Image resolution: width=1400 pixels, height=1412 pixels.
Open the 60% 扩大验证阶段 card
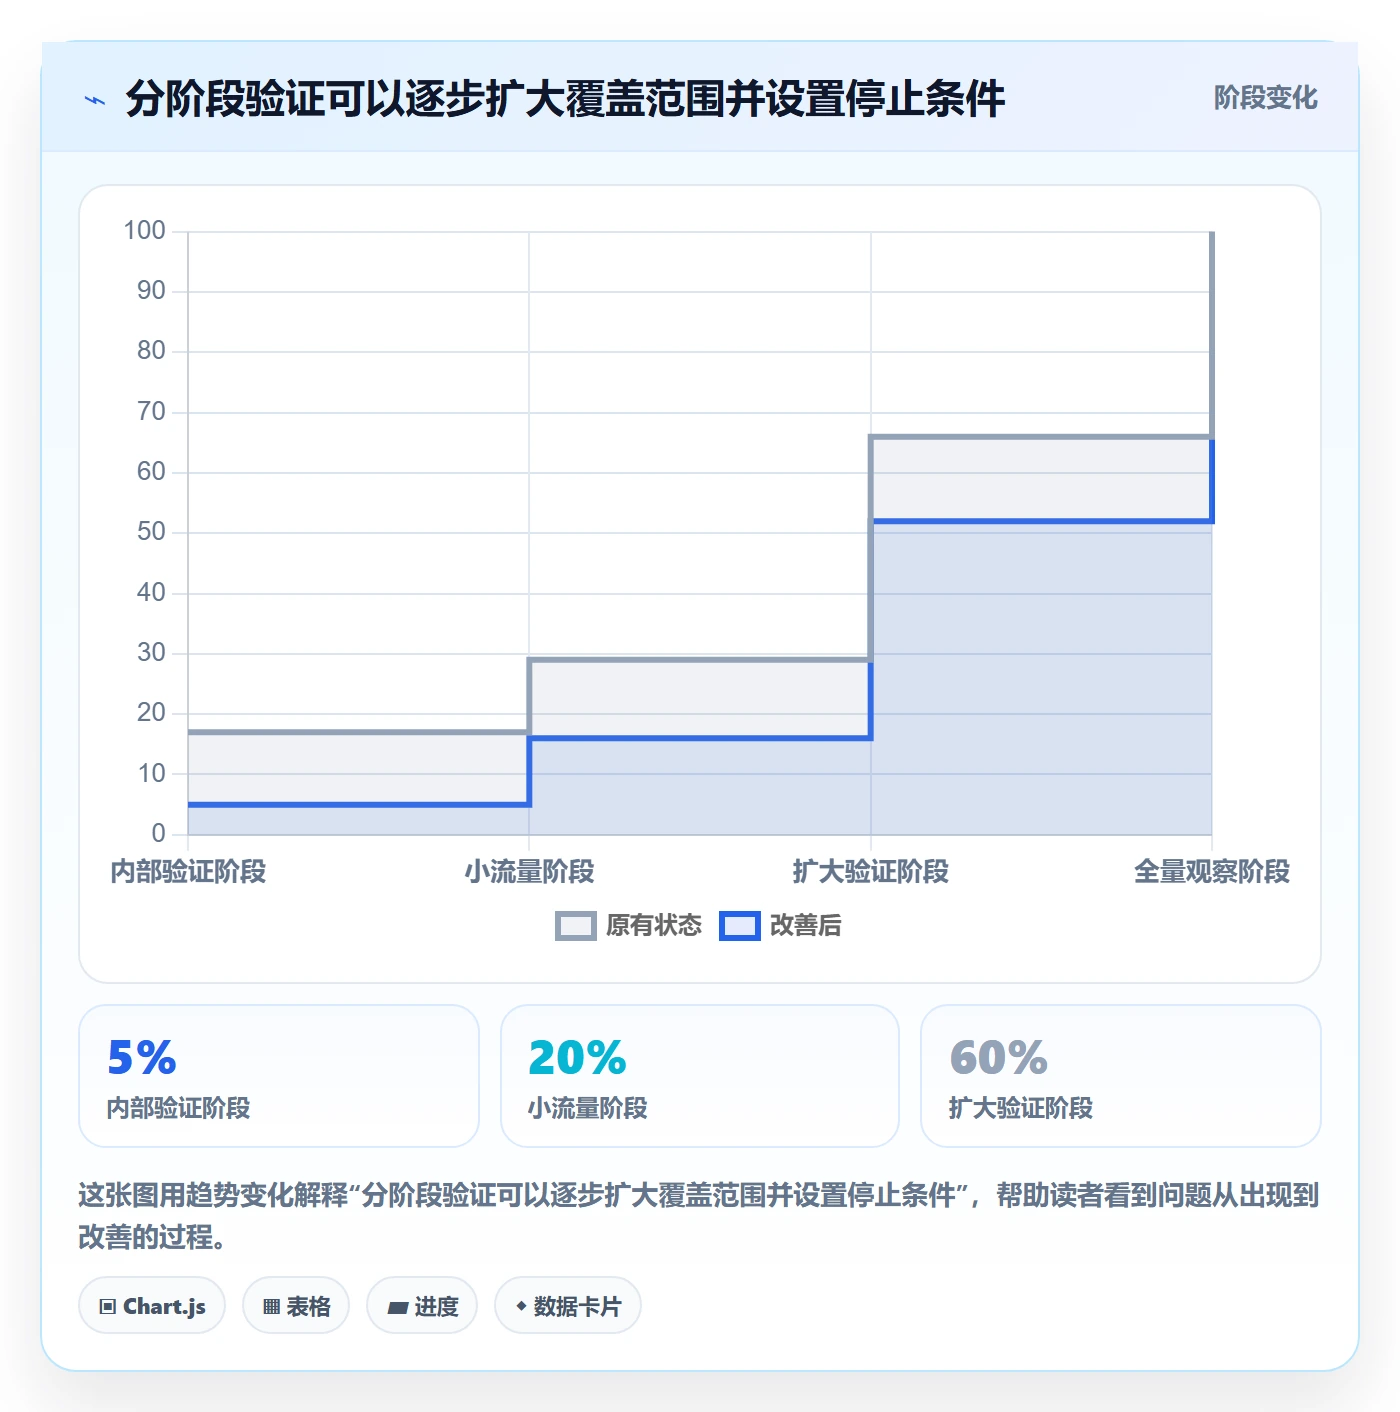click(1121, 1076)
